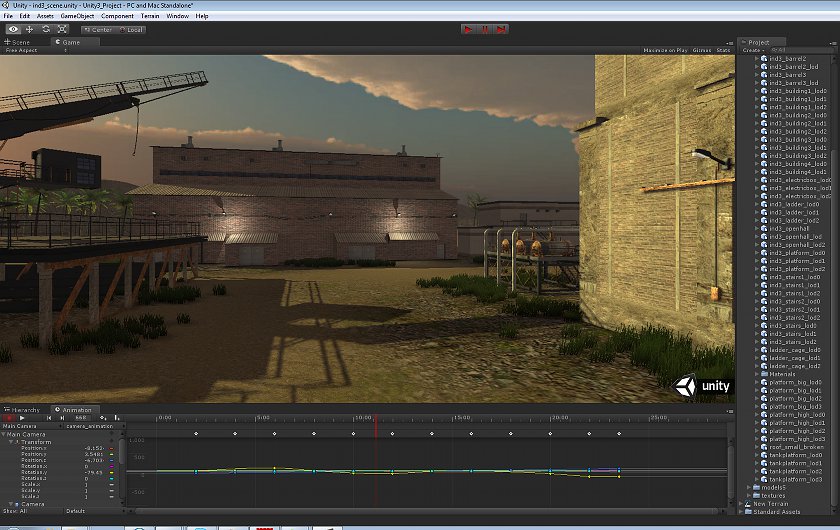Open the Show: All dropdown
This screenshot has height=530, width=840.
pos(32,511)
